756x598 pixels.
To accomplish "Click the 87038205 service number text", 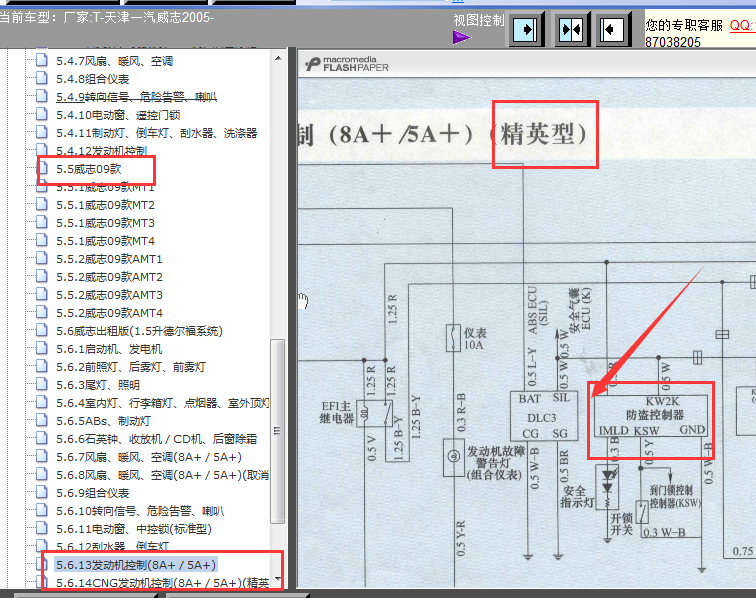I will pos(673,42).
